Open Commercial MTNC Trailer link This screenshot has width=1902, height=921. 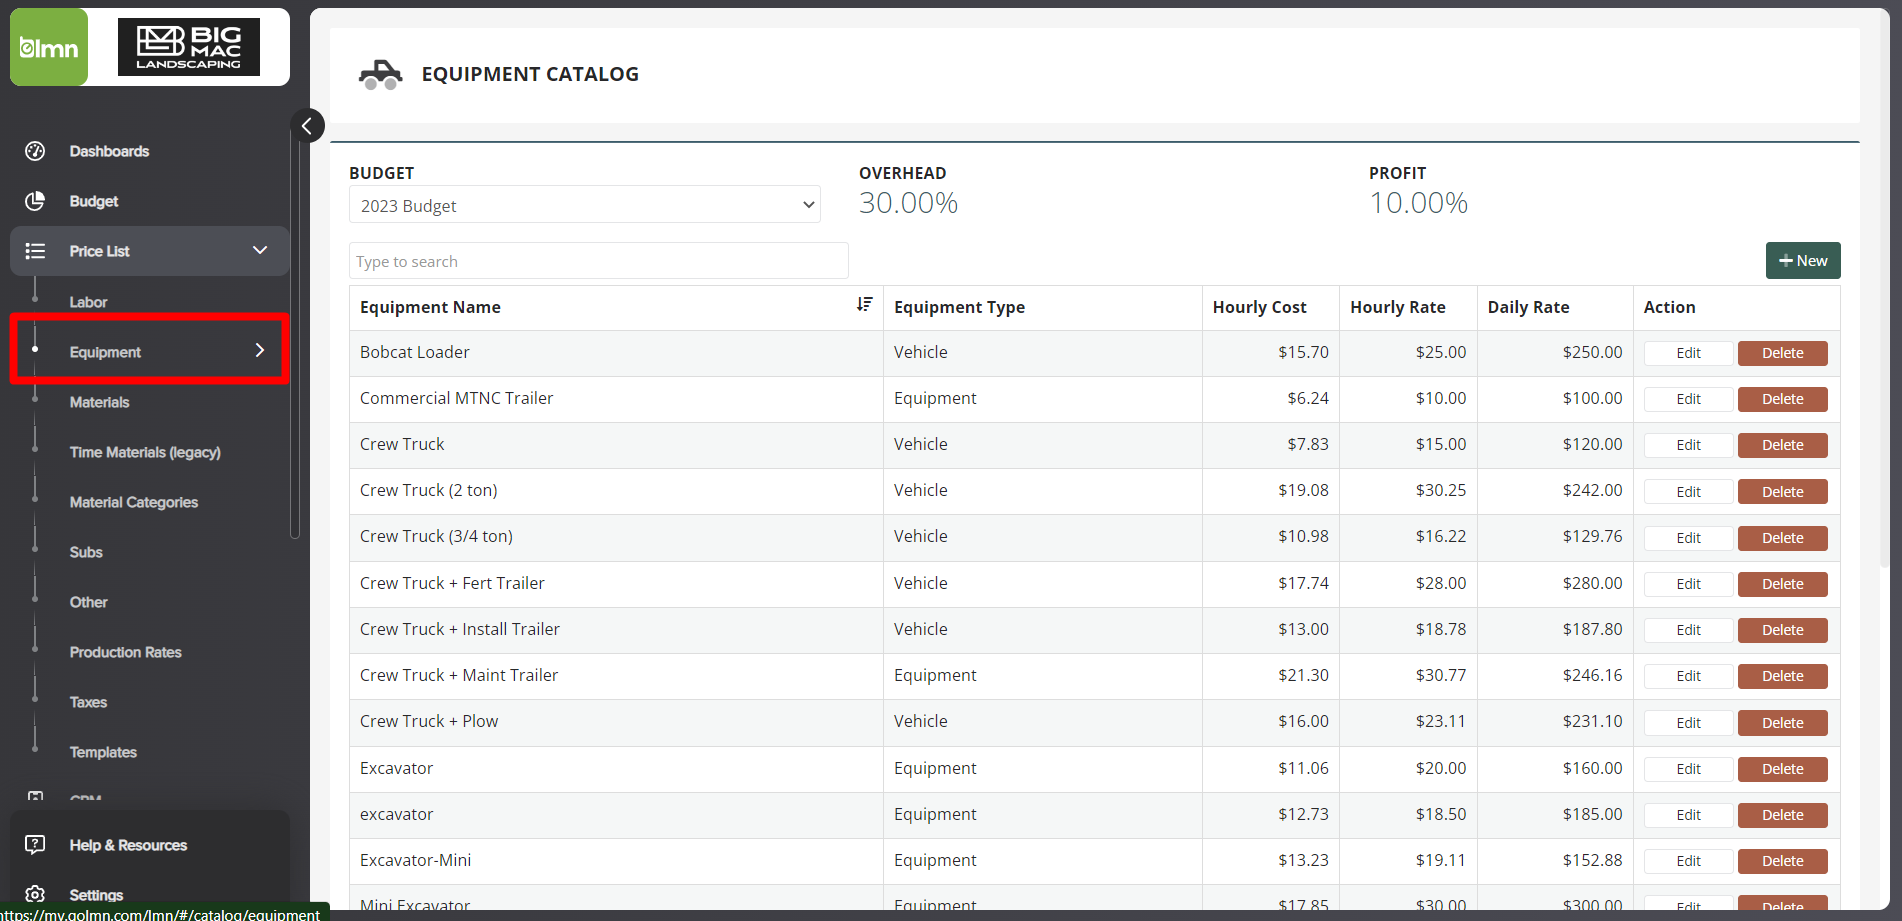click(x=456, y=398)
